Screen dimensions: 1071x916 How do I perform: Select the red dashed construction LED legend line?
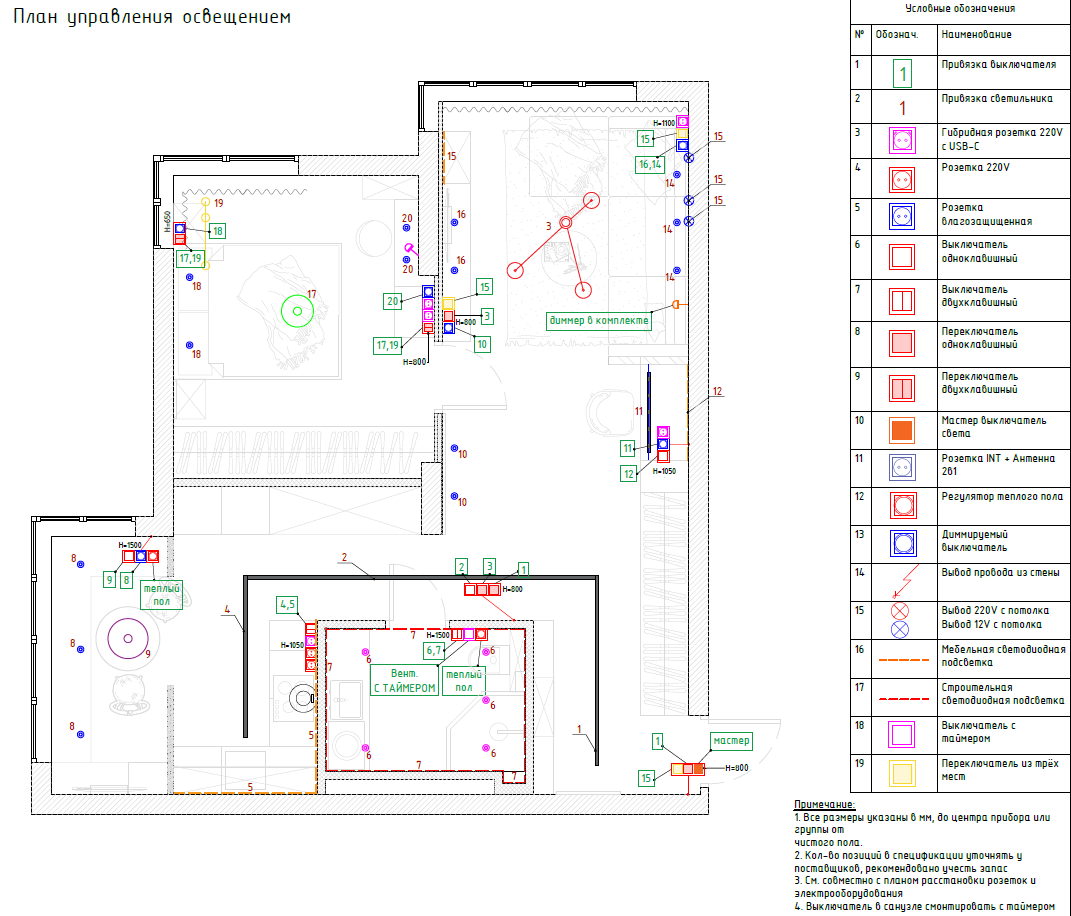[904, 699]
